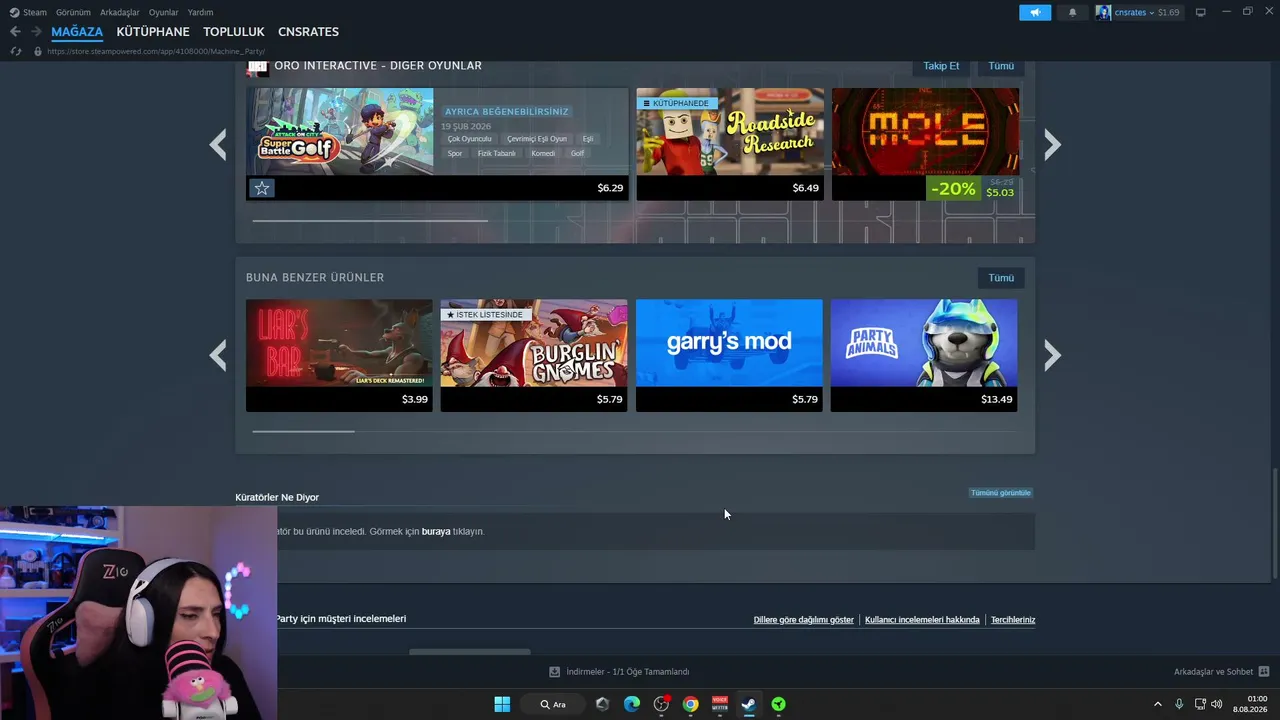Screen dimensions: 1280x720
Task: Open the downloads icon in bottom bar
Action: [555, 672]
